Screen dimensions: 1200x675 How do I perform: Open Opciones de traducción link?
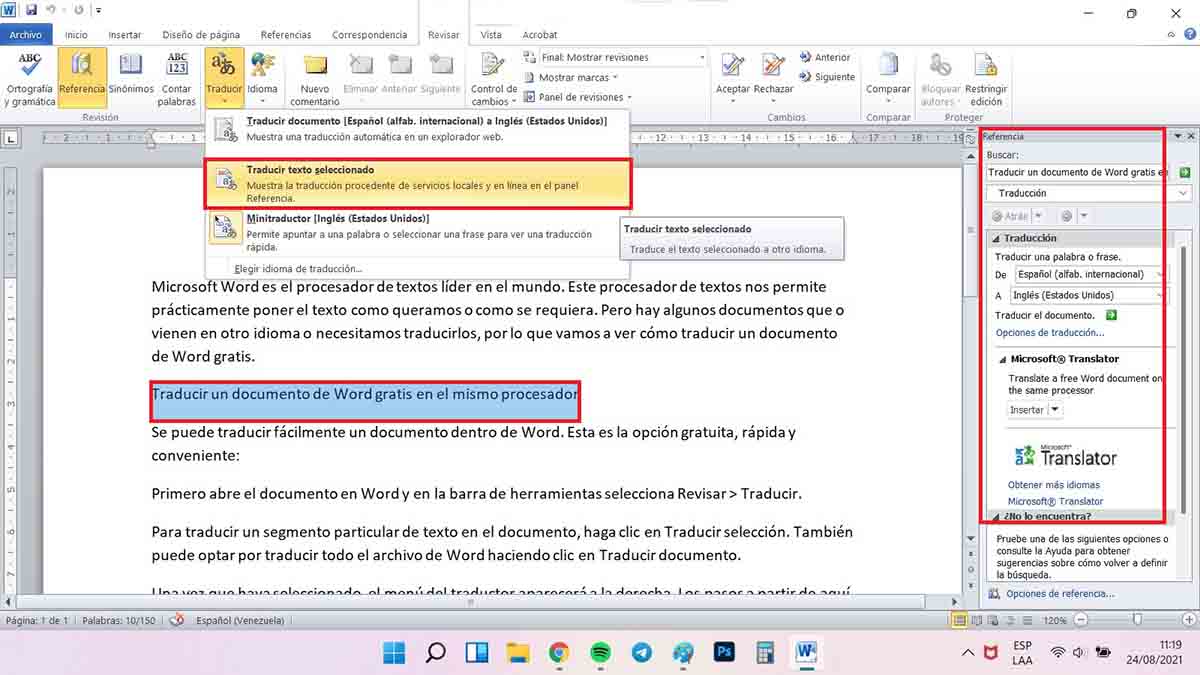[1050, 333]
